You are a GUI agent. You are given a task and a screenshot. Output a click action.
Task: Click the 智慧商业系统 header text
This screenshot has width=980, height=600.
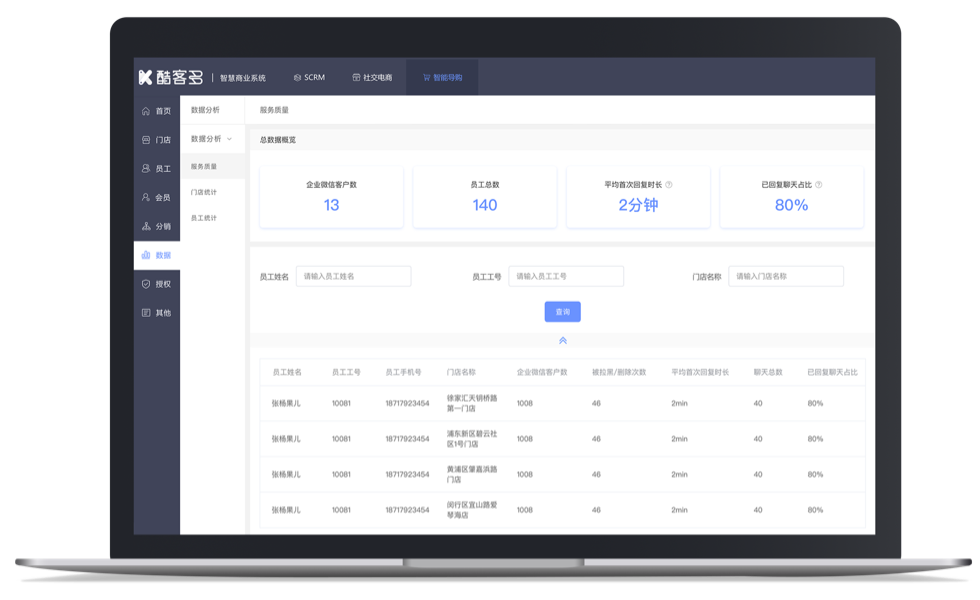[x=242, y=78]
